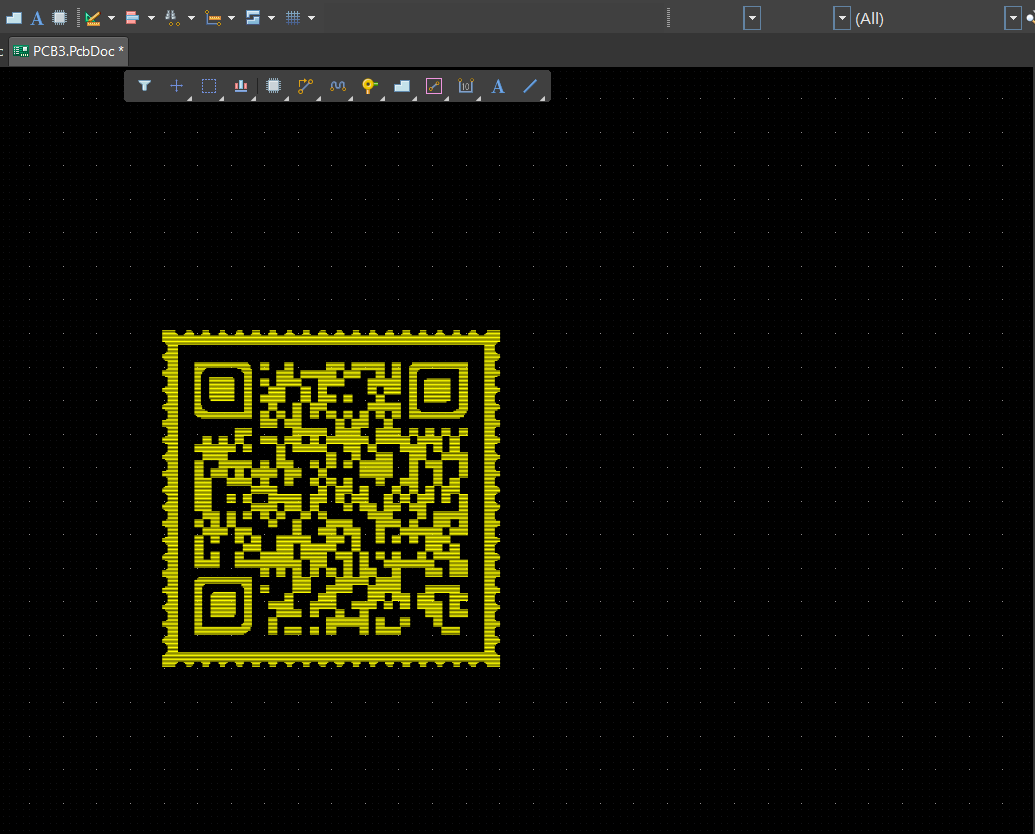Open the dropdown arrow beside the magnifier icon

(x=1013, y=18)
